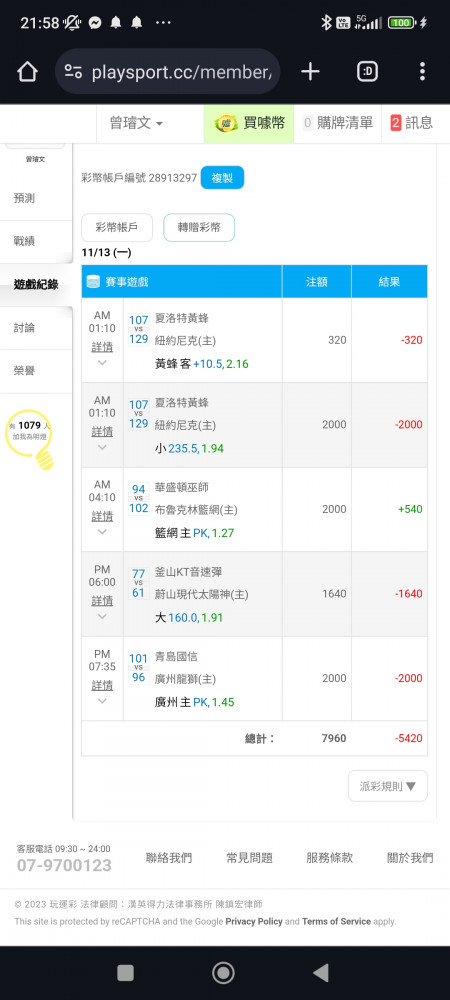The width and height of the screenshot is (450, 1000).
Task: Click the 複製 button
Action: point(222,178)
